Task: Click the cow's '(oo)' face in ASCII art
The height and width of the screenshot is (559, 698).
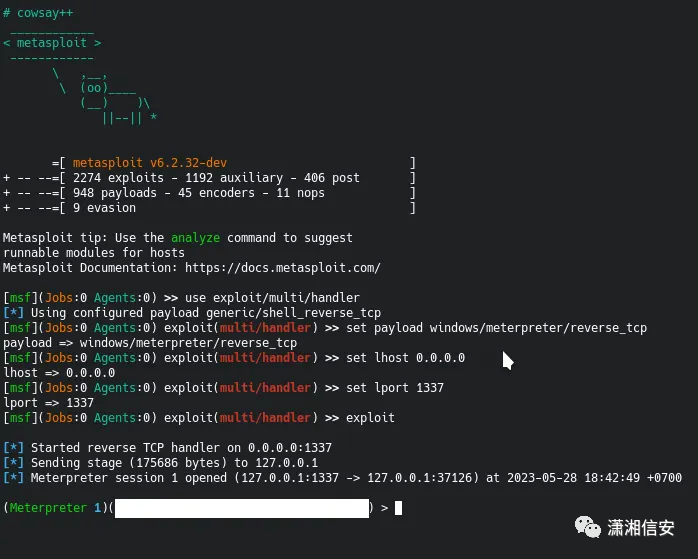Action: [x=94, y=88]
